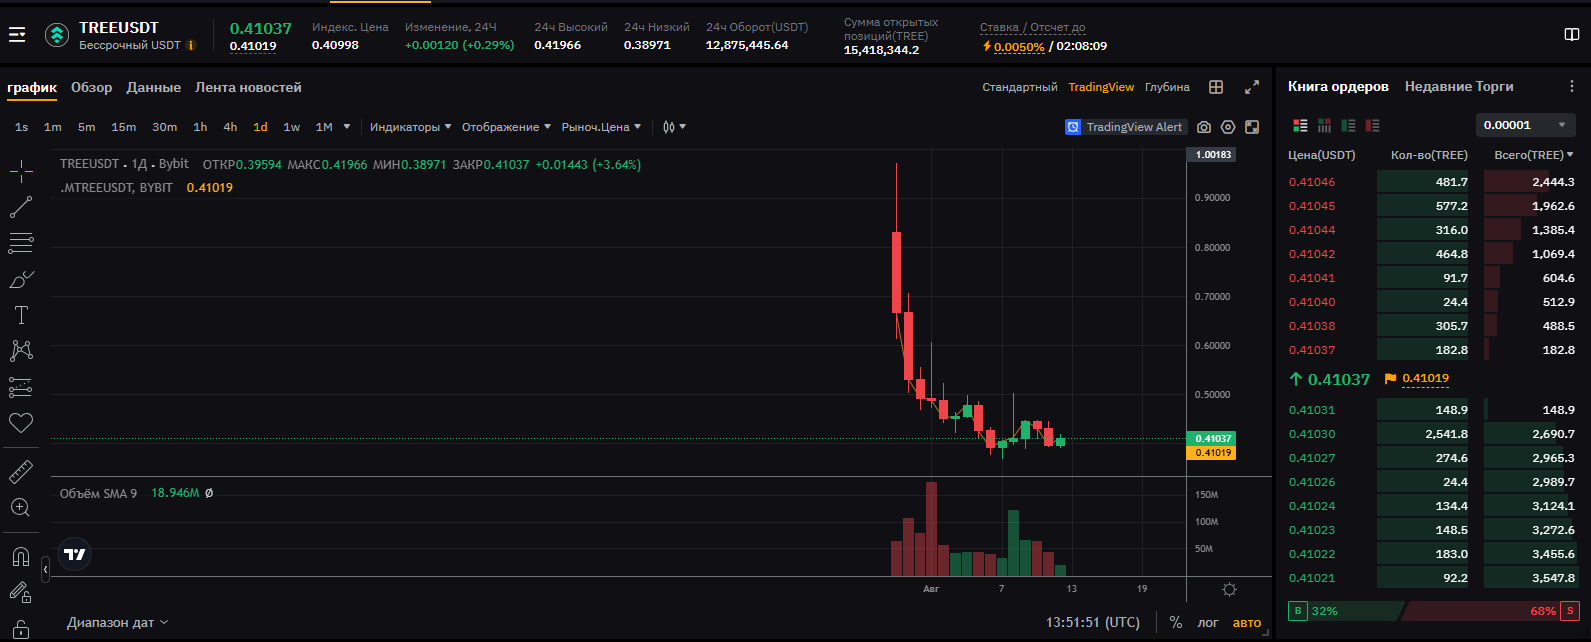
Task: Toggle лог logarithmic scale
Action: click(1208, 622)
